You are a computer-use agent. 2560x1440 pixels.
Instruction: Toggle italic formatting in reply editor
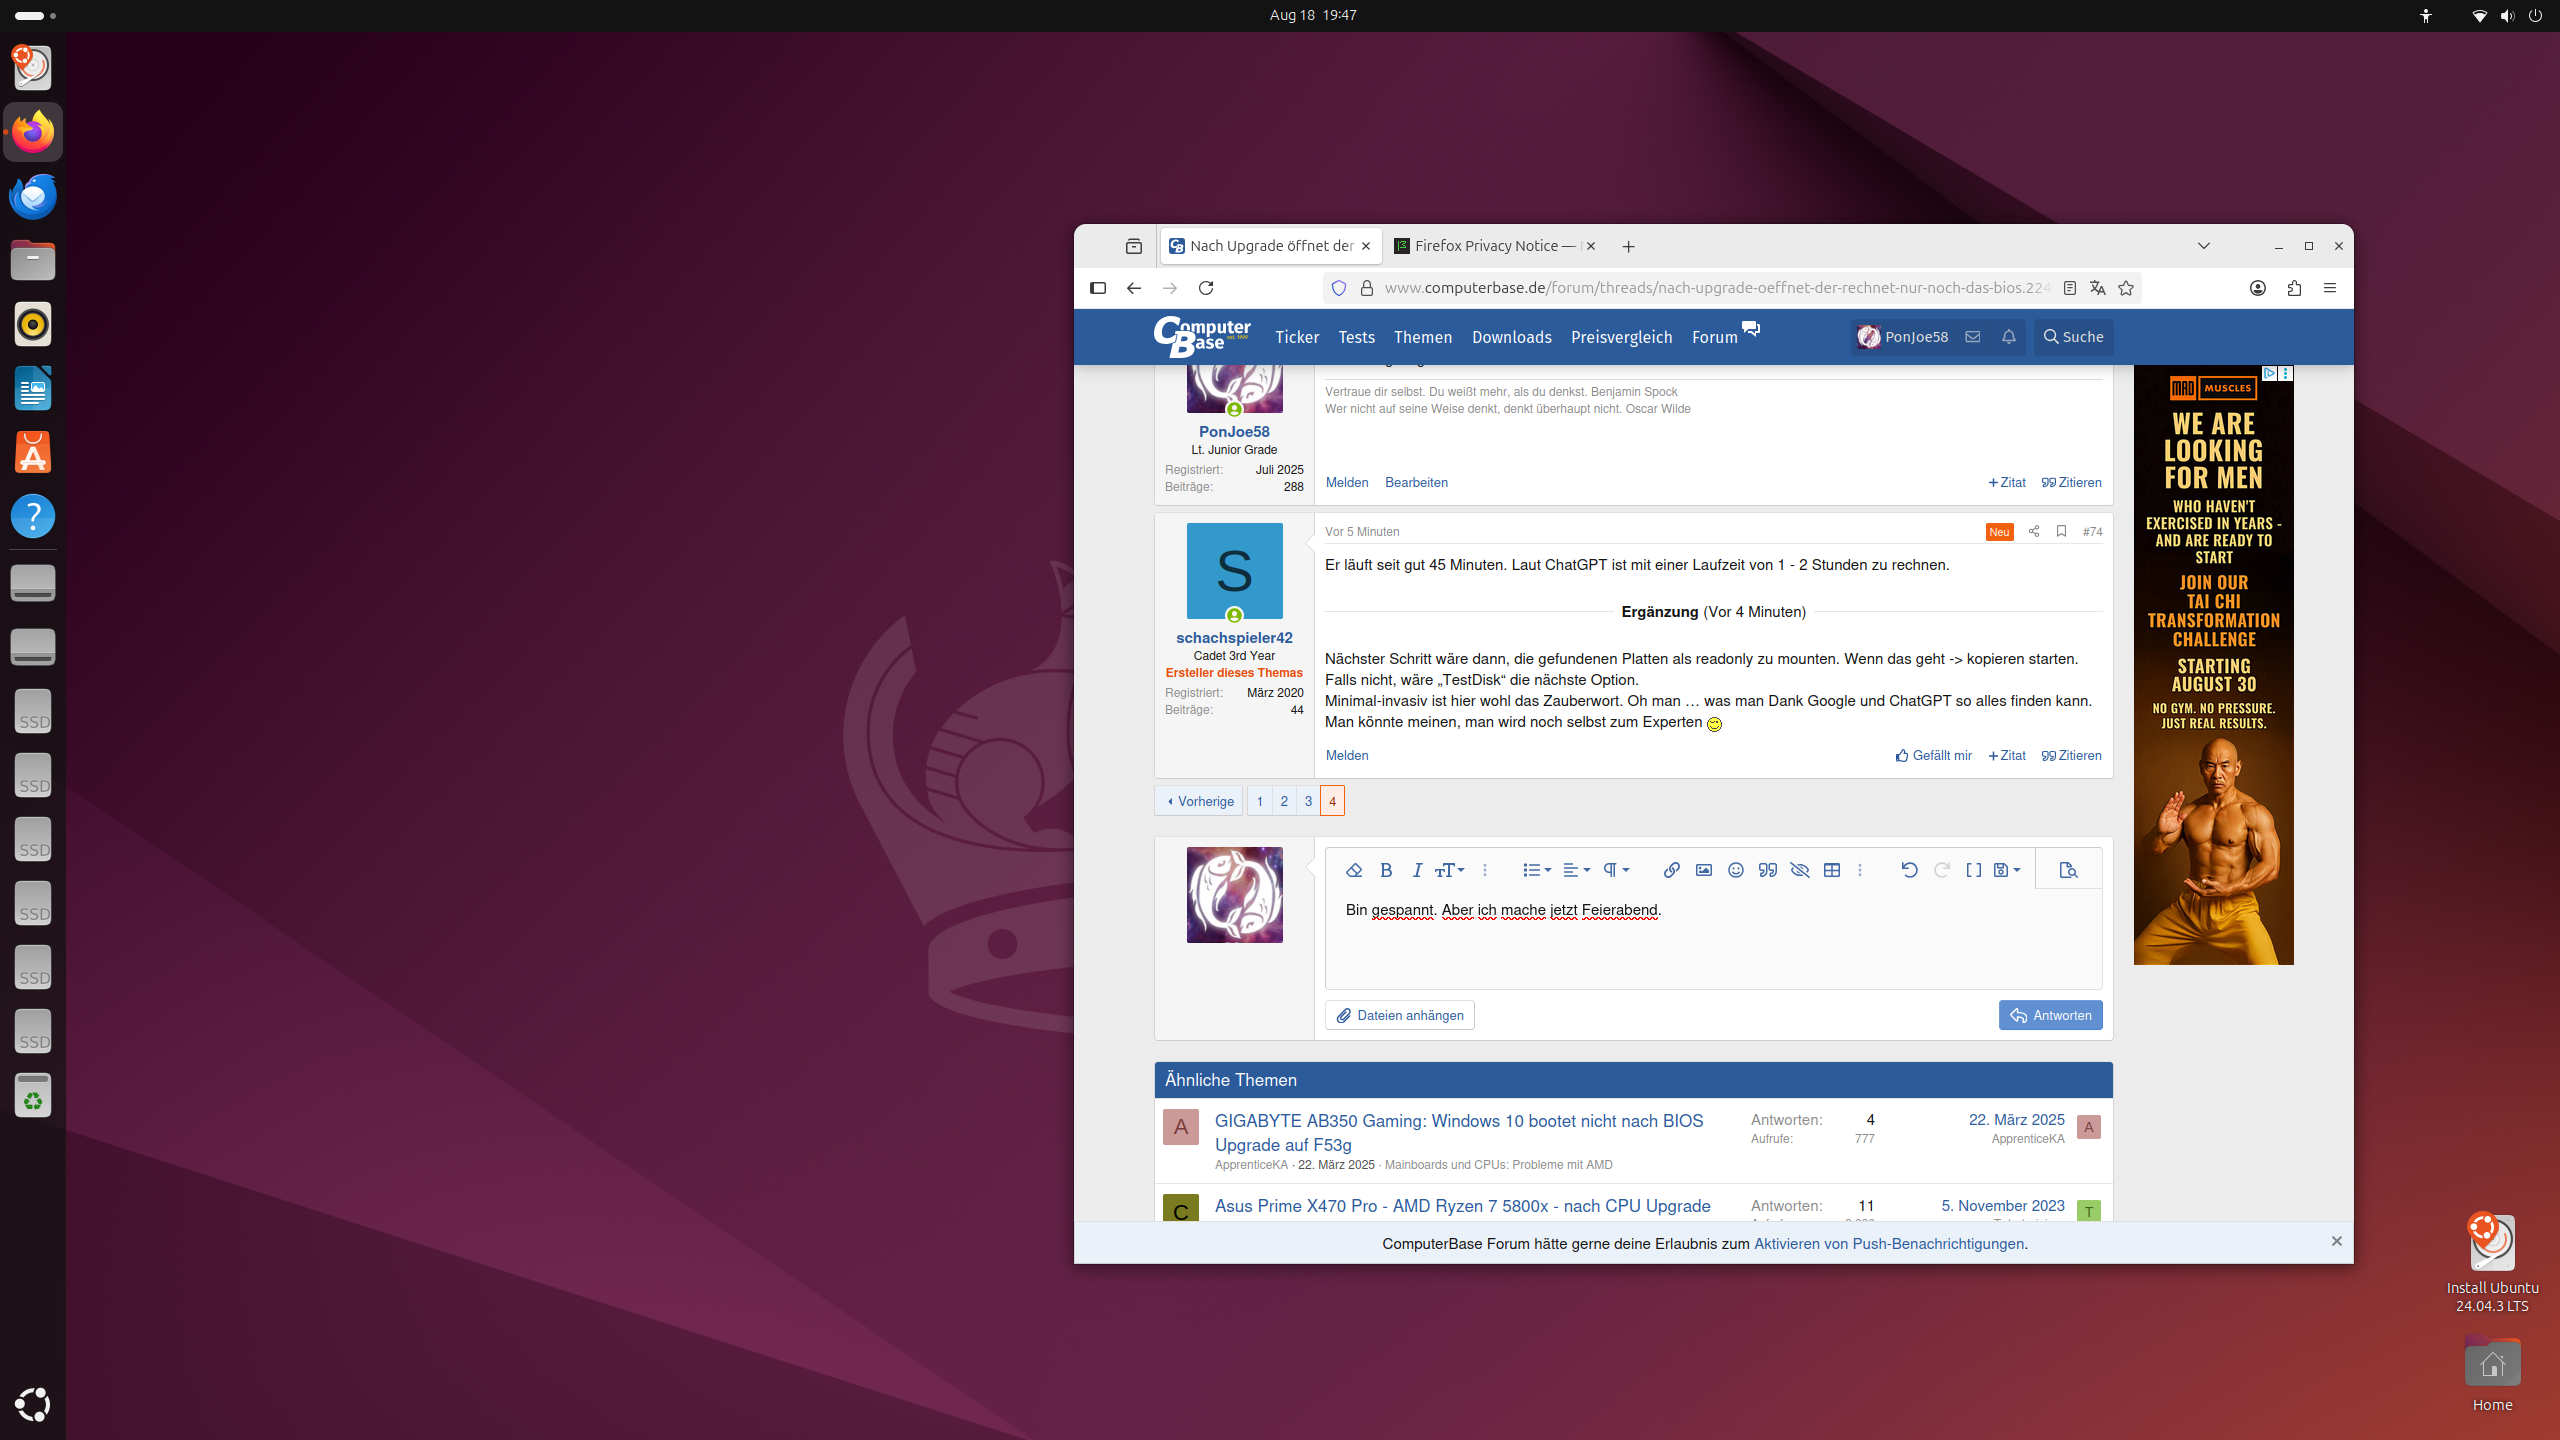[1416, 870]
